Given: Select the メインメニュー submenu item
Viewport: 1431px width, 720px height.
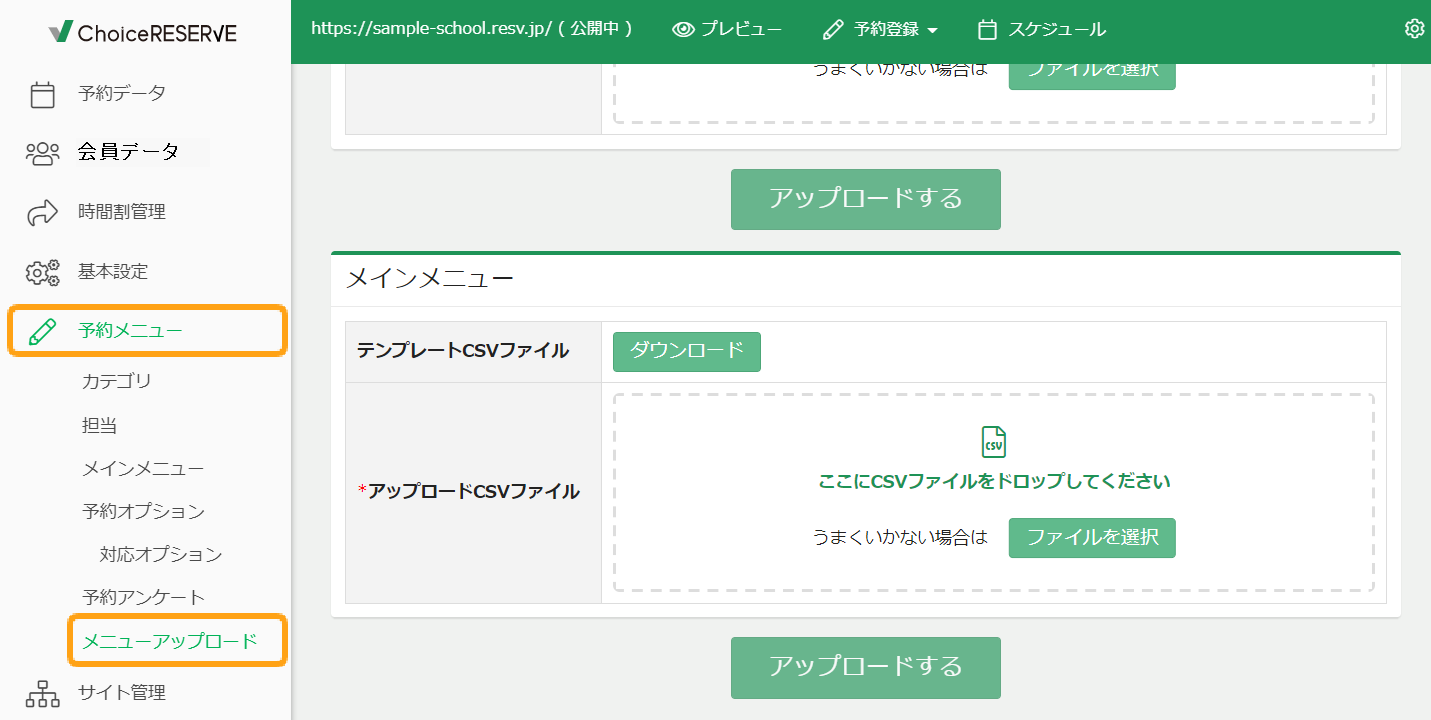Looking at the screenshot, I should 143,469.
